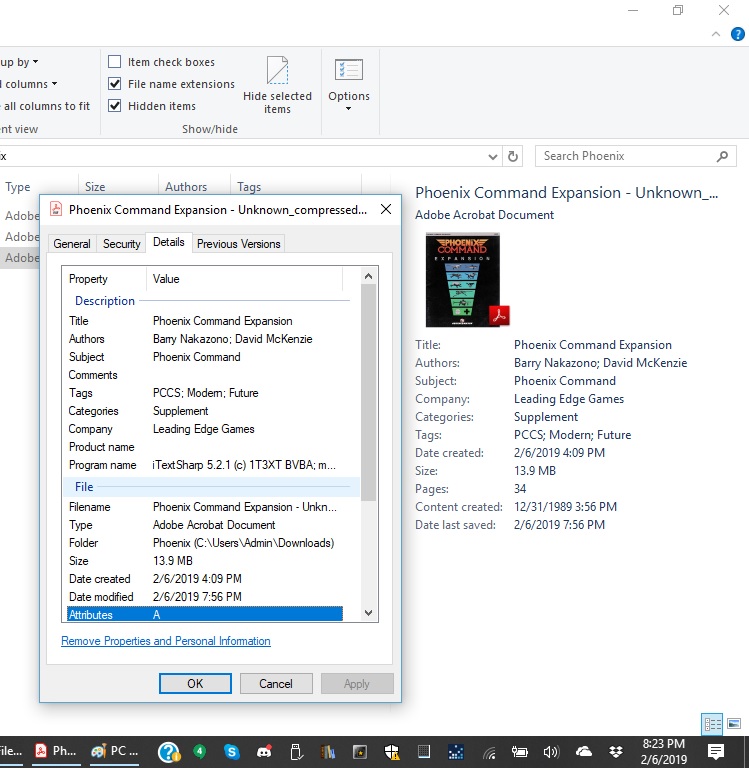The width and height of the screenshot is (749, 768).
Task: Select the Program name iTextSharp row
Action: coord(205,465)
